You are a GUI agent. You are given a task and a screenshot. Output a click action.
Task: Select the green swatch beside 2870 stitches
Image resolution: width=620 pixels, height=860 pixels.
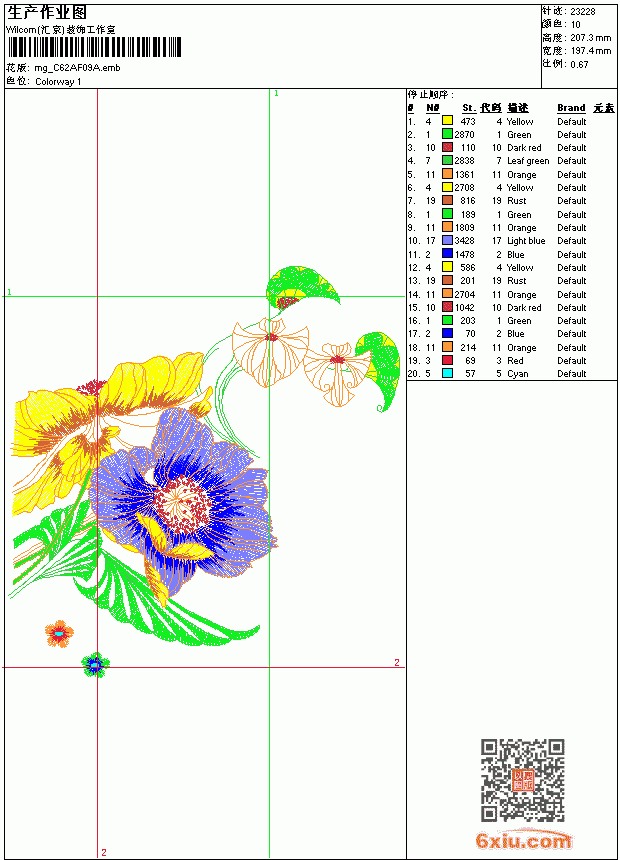[447, 134]
